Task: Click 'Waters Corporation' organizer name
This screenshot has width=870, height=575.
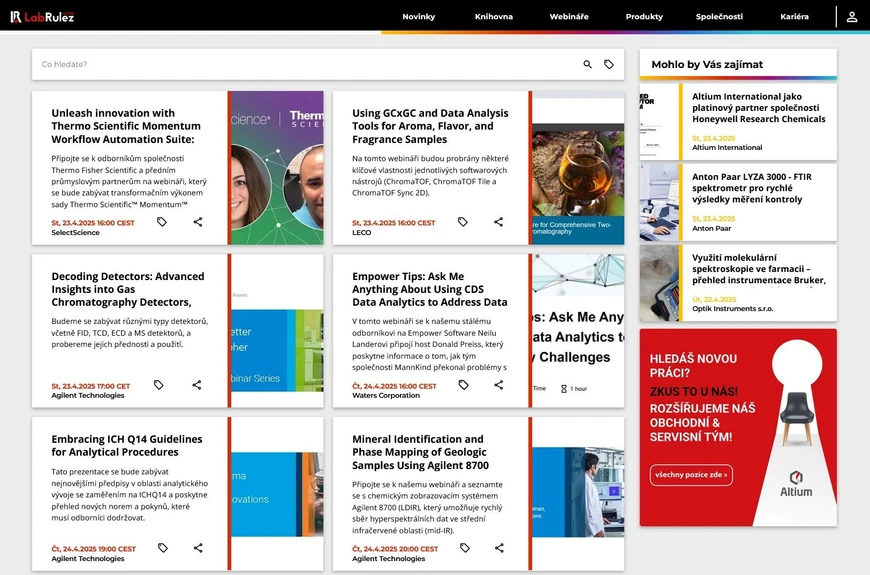Action: click(386, 396)
